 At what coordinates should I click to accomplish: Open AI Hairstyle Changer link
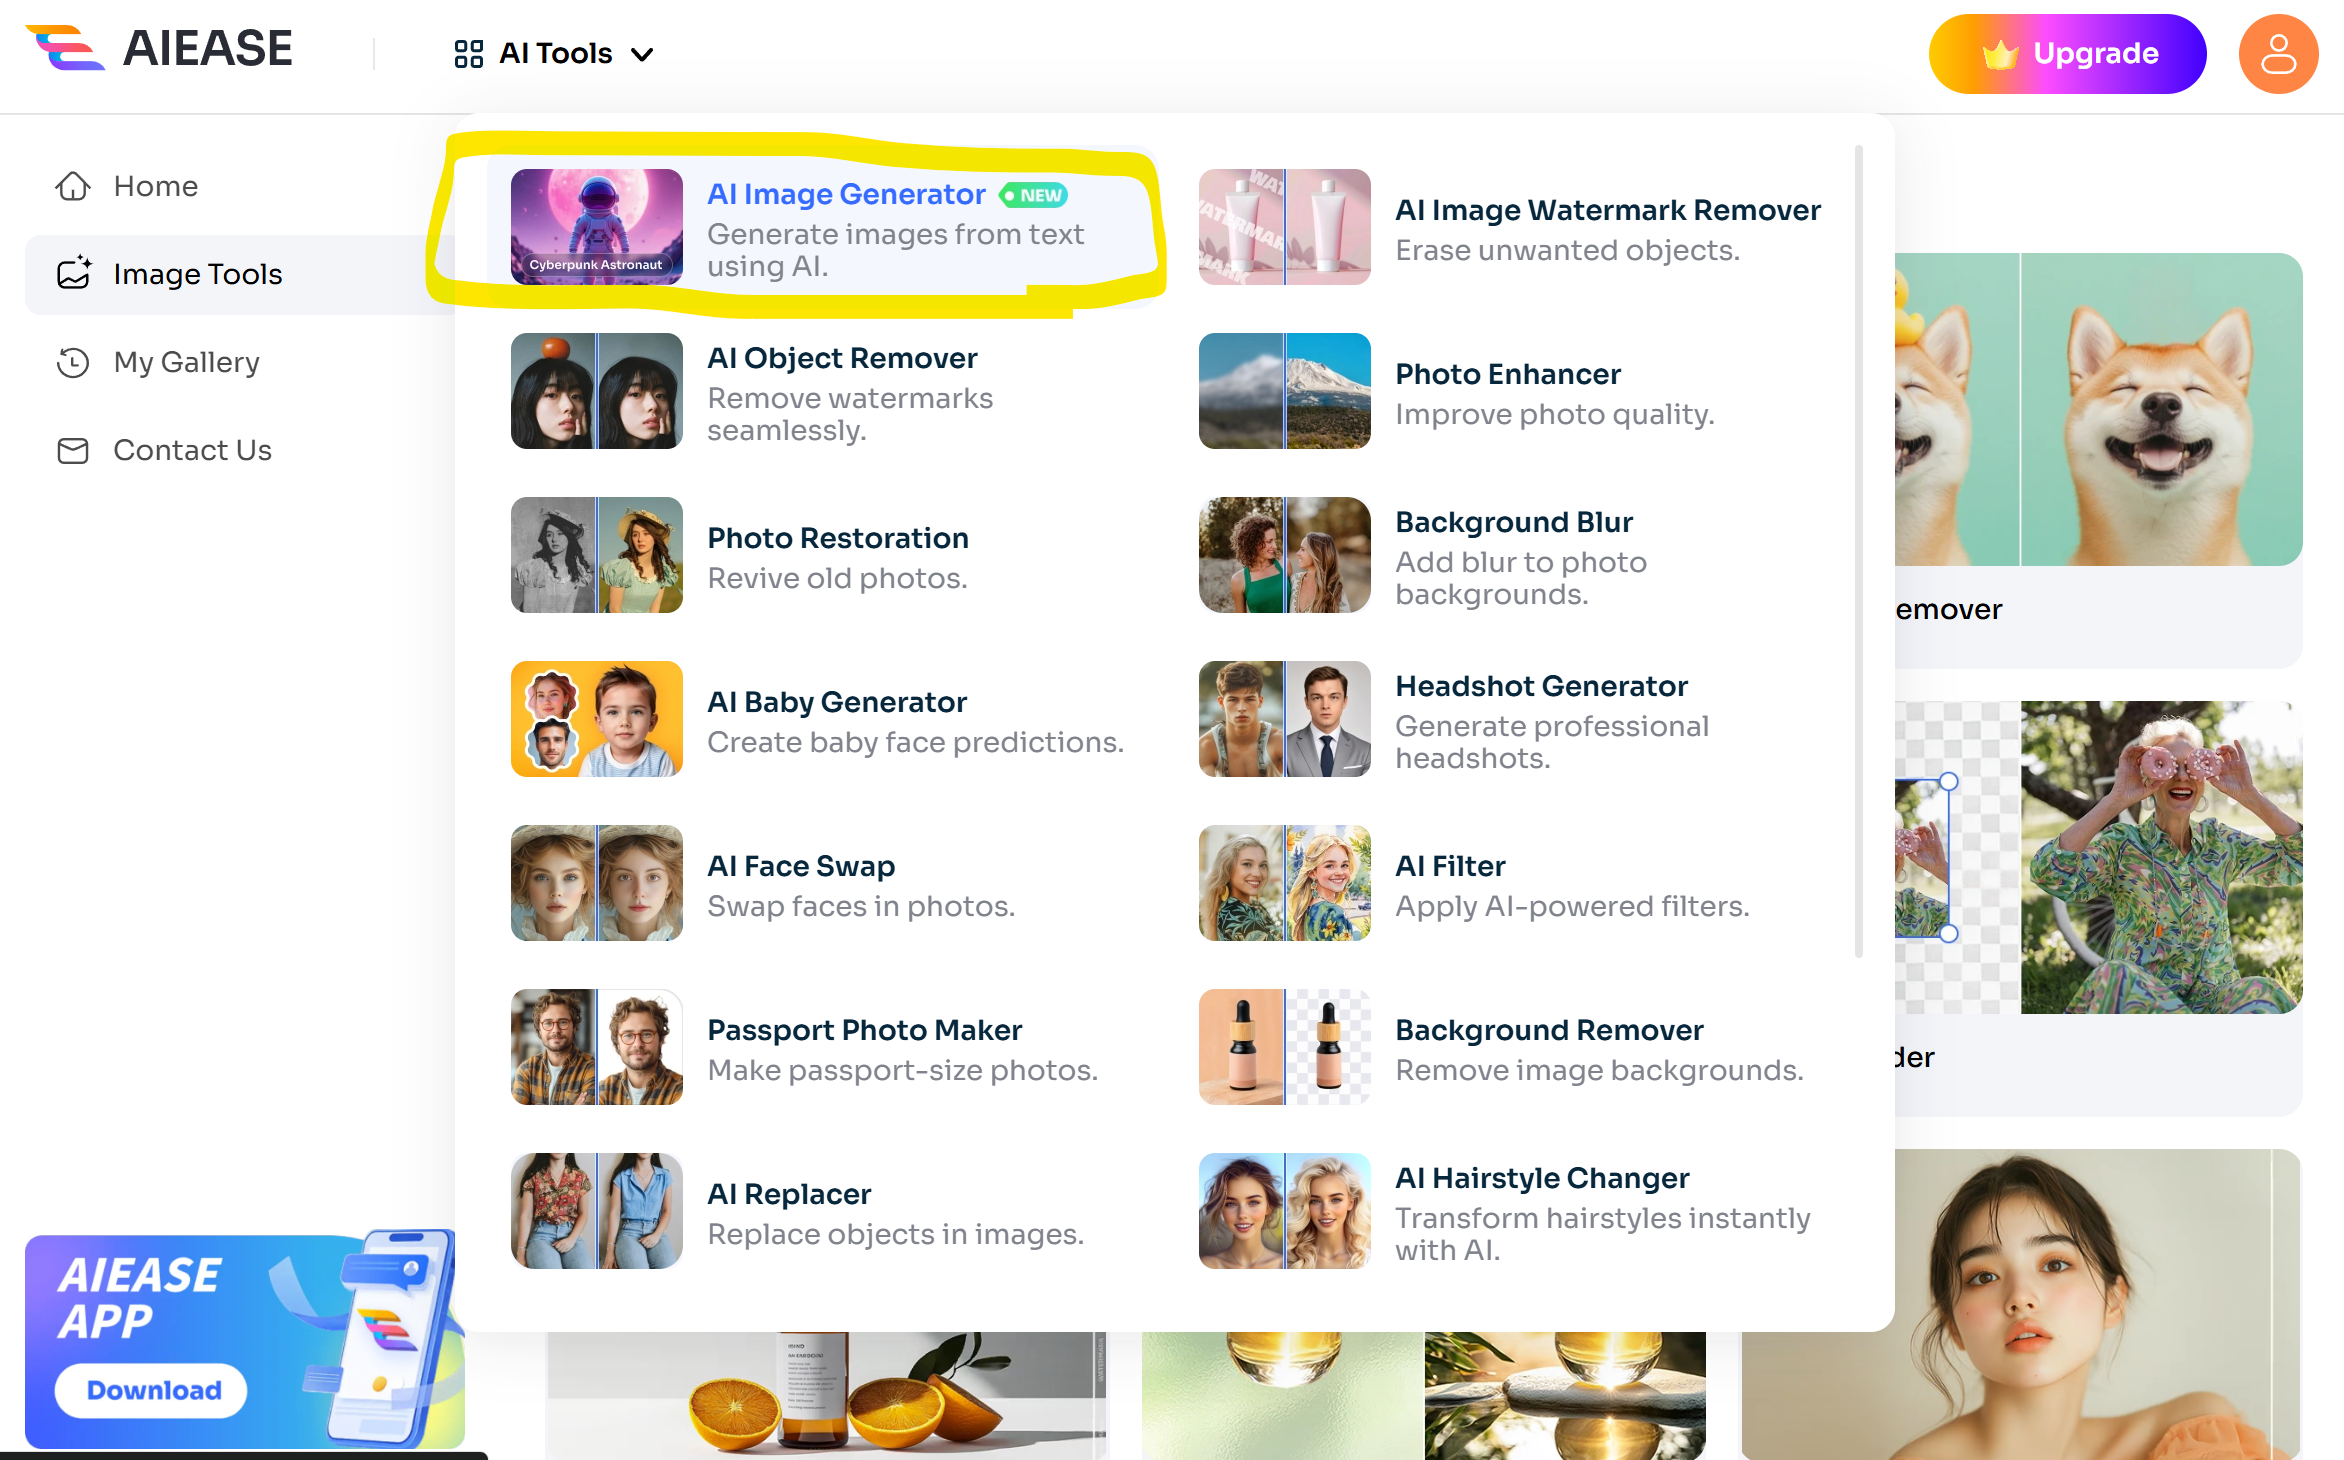[1541, 1179]
